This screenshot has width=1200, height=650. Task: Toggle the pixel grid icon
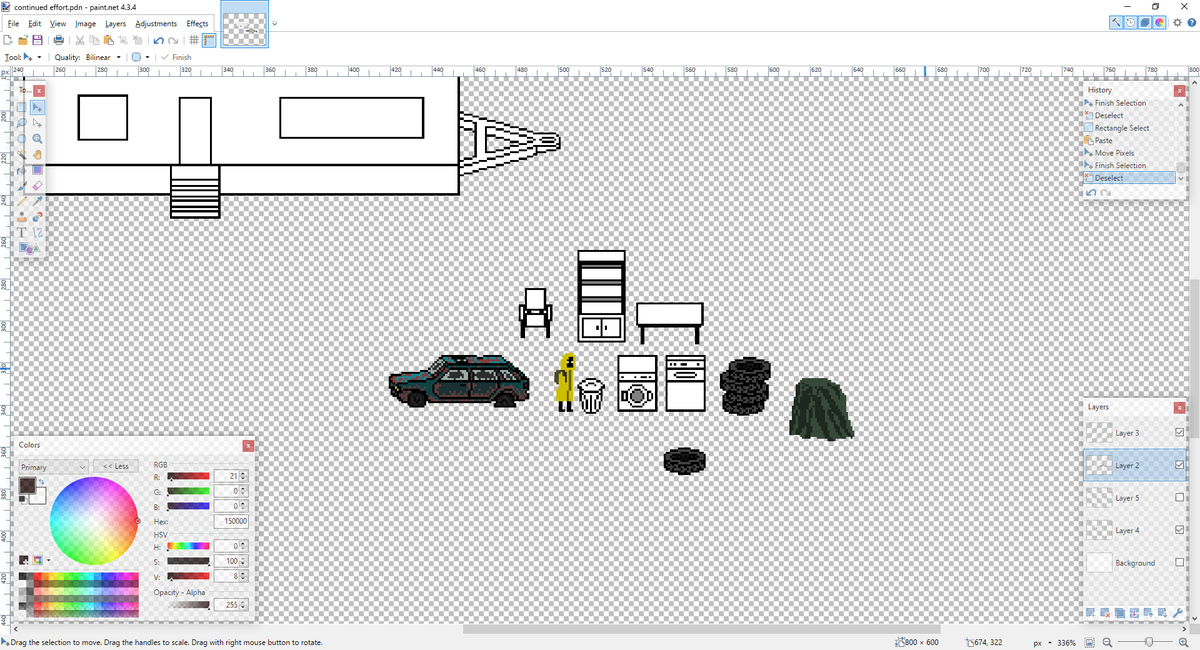coord(194,40)
